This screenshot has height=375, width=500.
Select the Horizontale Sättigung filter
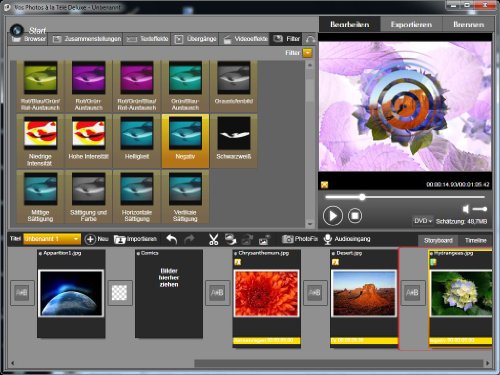(x=137, y=196)
